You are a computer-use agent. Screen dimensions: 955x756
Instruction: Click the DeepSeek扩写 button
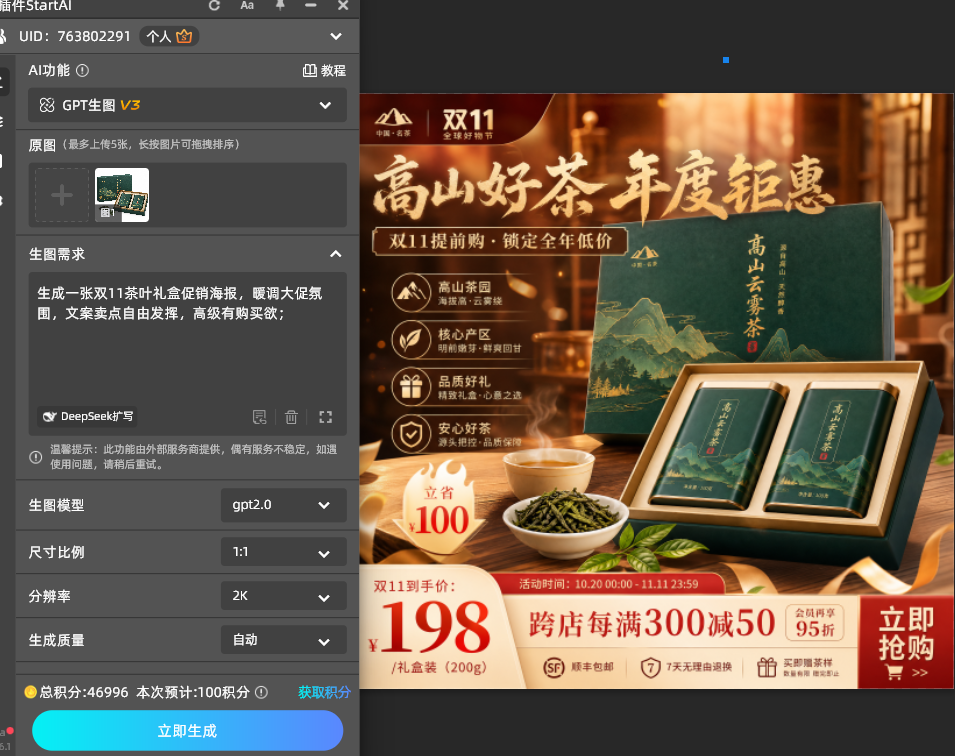click(87, 417)
